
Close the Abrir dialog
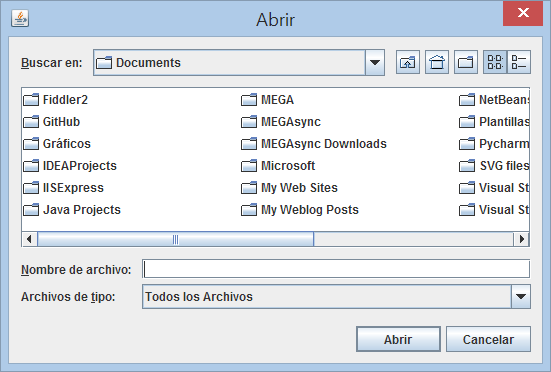[523, 13]
